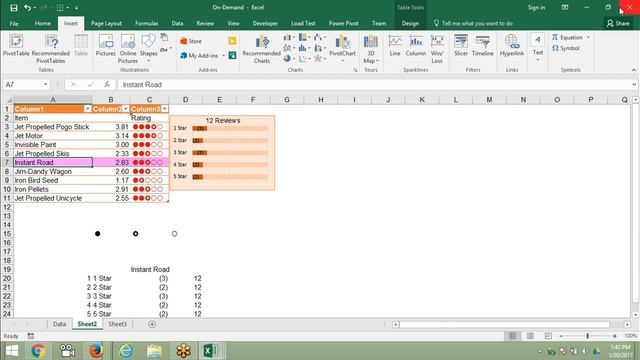Insert a PivotChart
This screenshot has height=360, width=640.
342,48
